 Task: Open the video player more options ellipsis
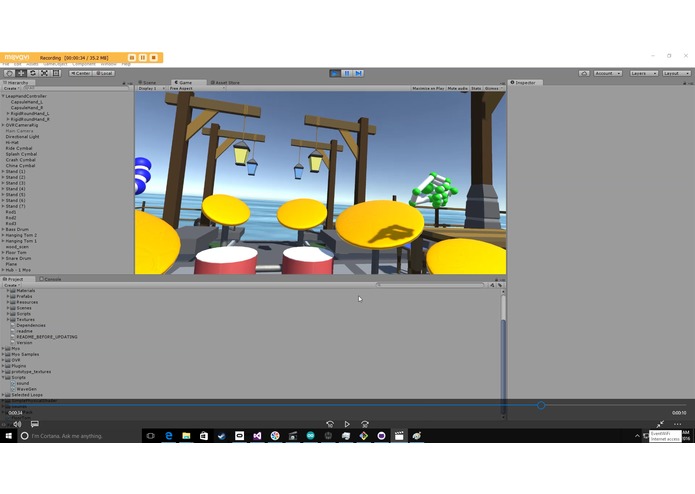[678, 424]
